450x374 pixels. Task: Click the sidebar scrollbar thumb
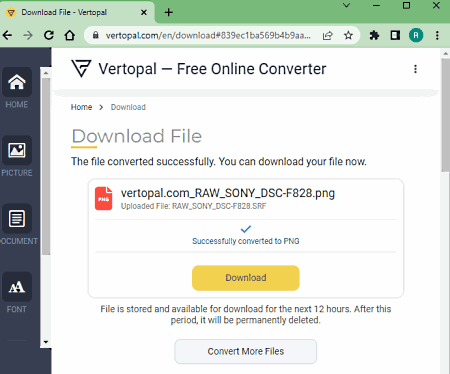[x=46, y=167]
